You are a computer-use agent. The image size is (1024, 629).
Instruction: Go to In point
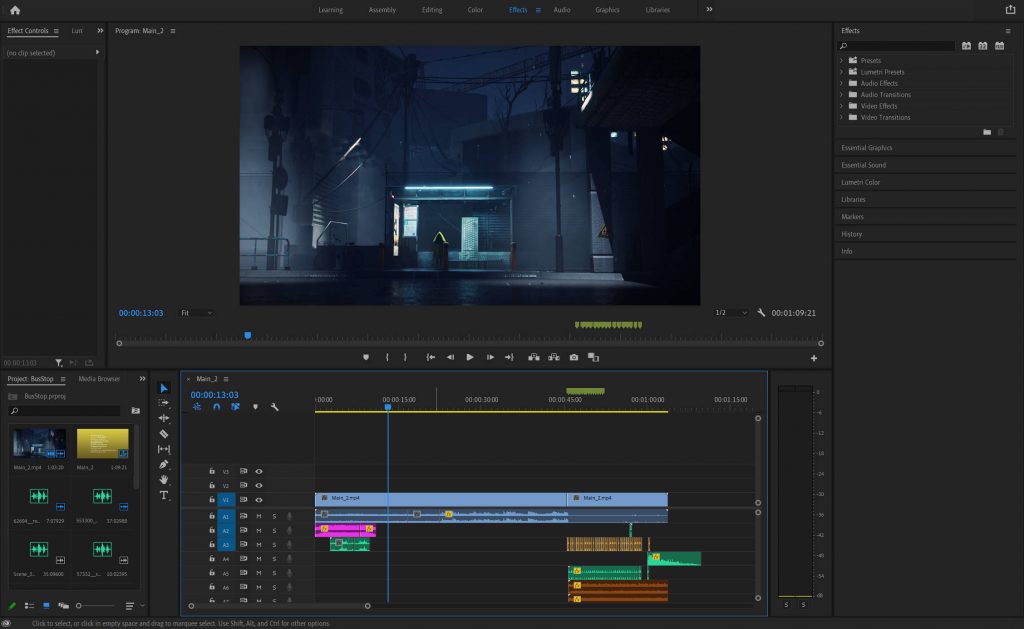click(x=430, y=357)
